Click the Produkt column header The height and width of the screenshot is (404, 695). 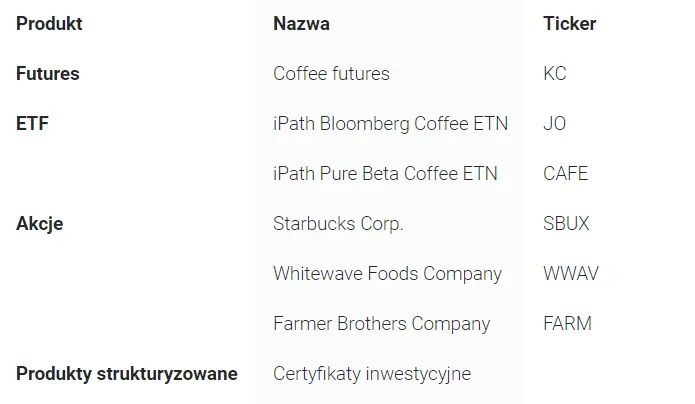click(49, 24)
